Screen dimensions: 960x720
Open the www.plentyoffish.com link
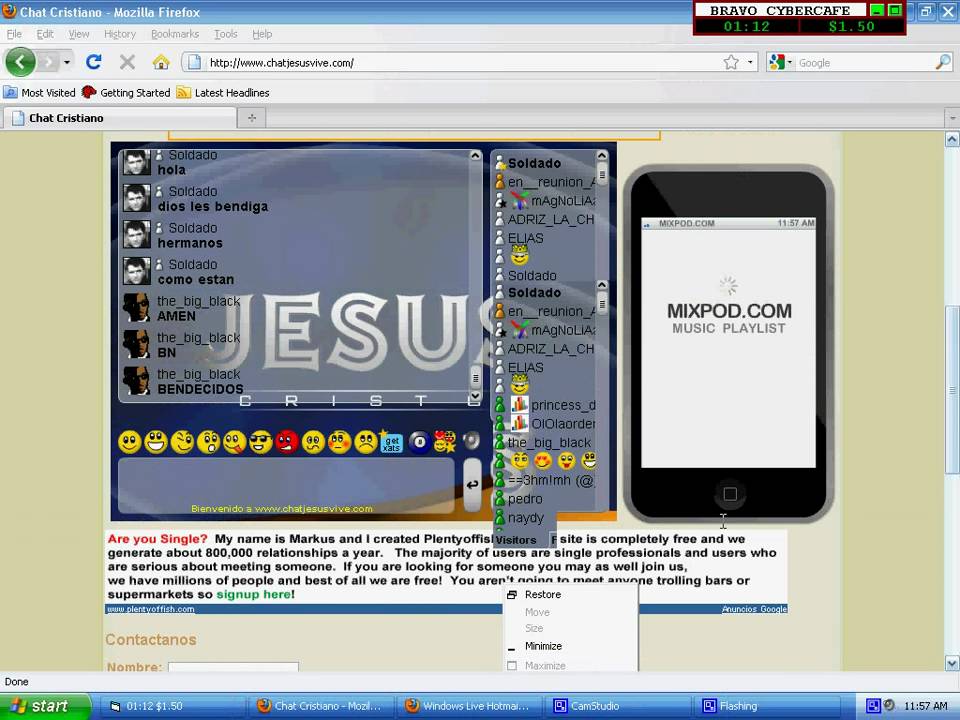(x=151, y=609)
